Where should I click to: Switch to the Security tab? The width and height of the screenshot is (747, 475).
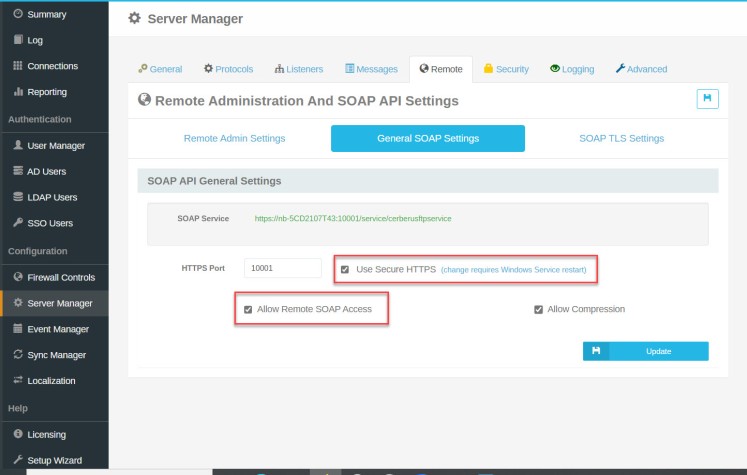tap(506, 69)
